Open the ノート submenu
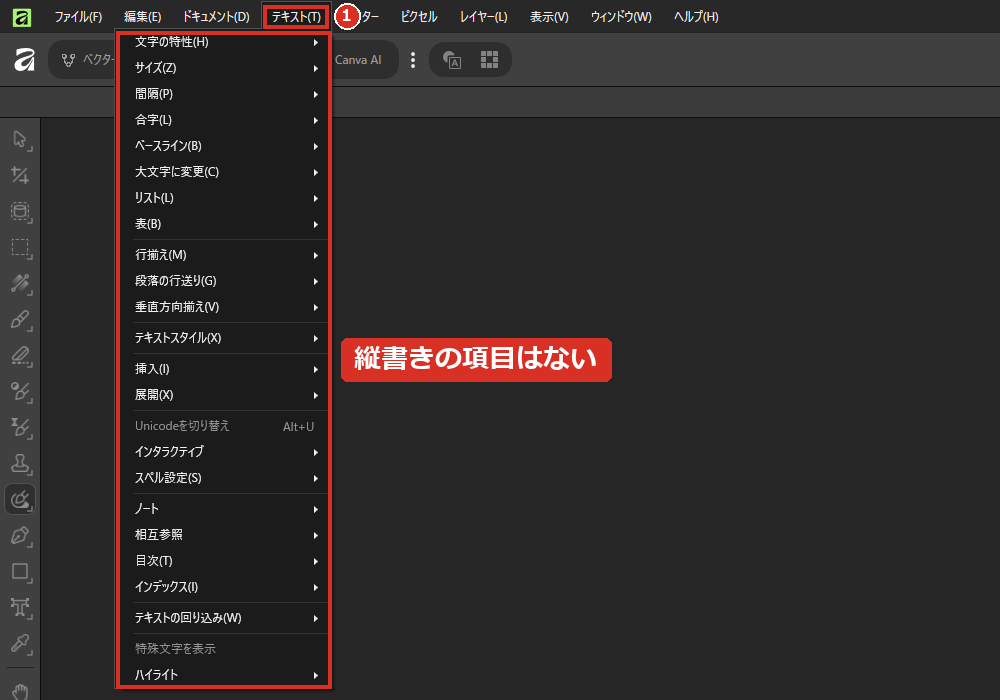This screenshot has width=1000, height=700. click(224, 509)
